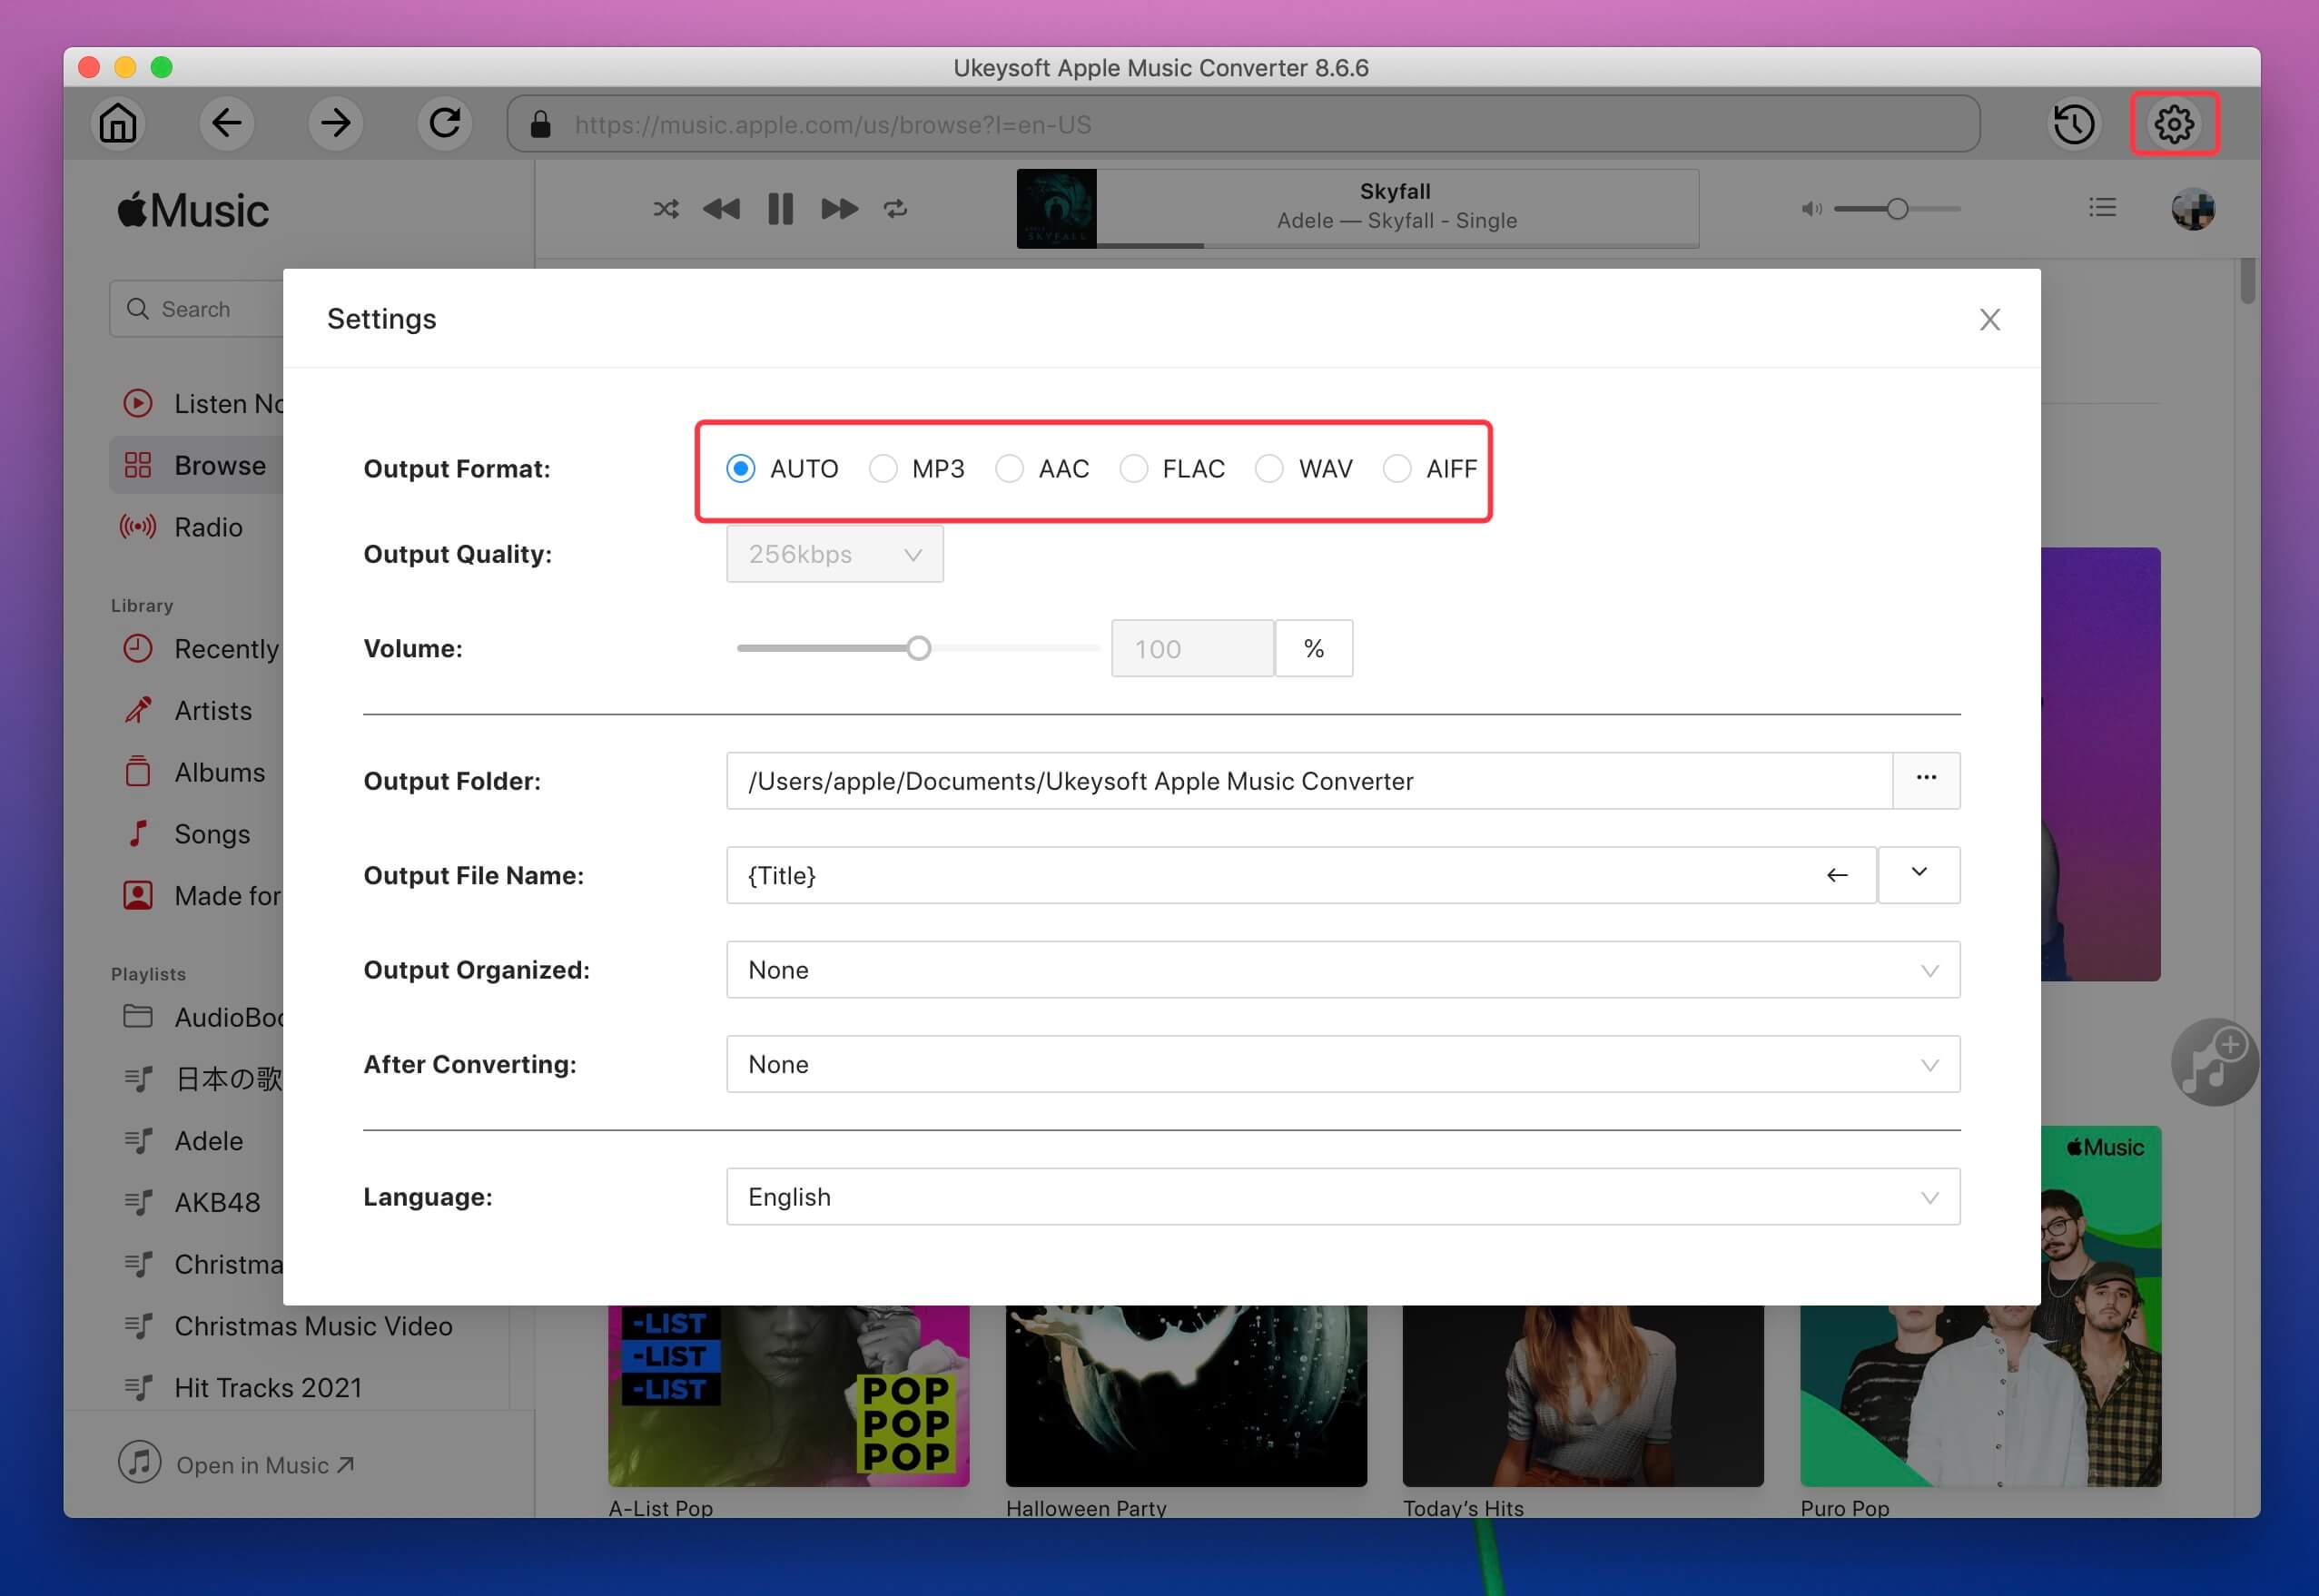Drag the Volume slider to adjust level

click(918, 646)
